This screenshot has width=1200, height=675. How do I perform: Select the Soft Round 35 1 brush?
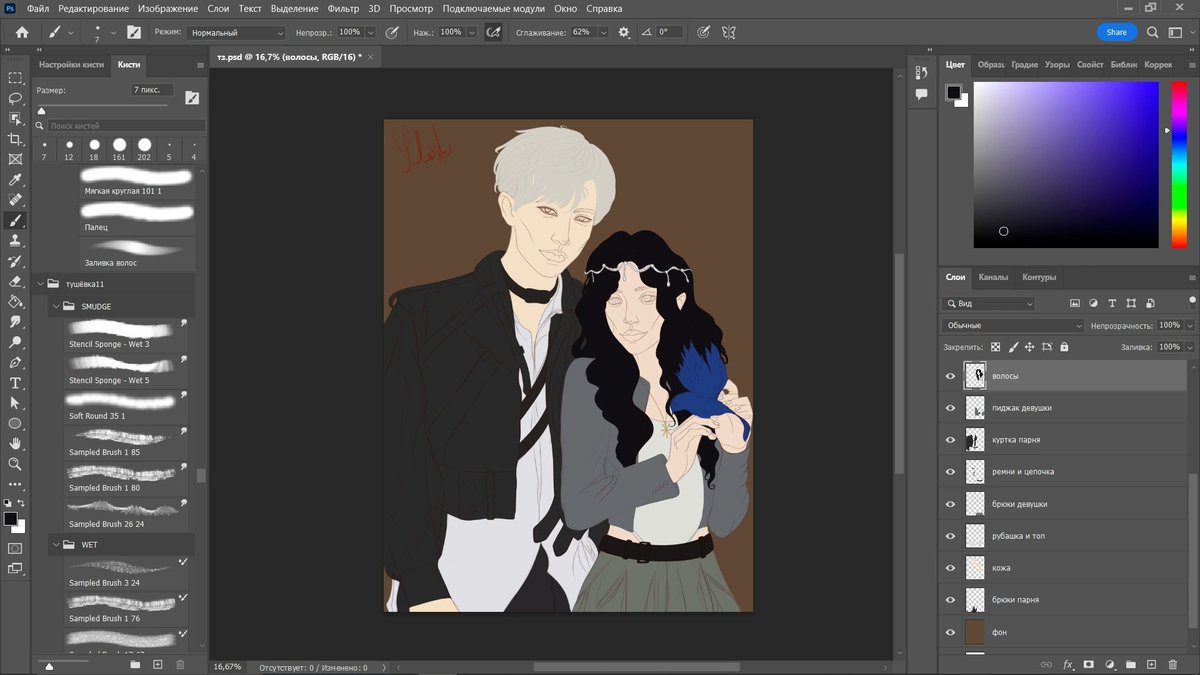click(x=128, y=406)
